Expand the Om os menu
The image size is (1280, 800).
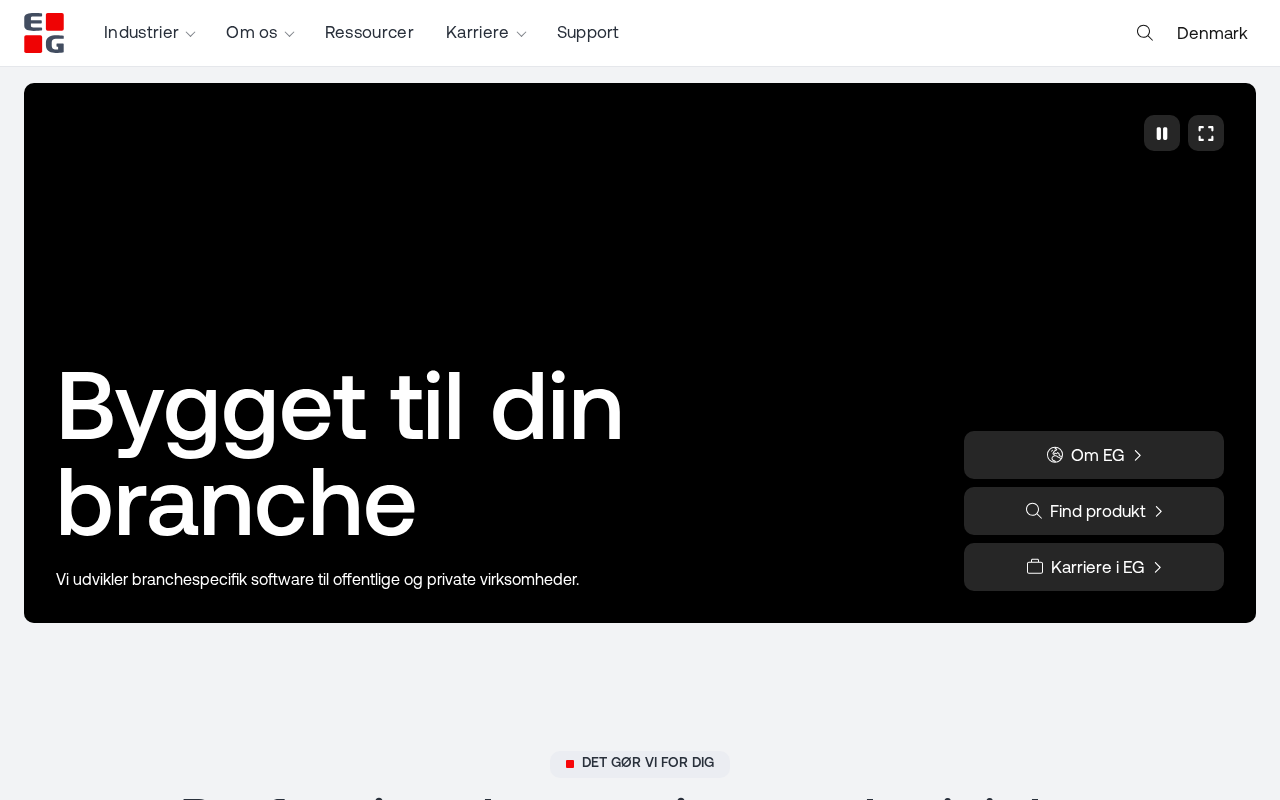coord(260,33)
